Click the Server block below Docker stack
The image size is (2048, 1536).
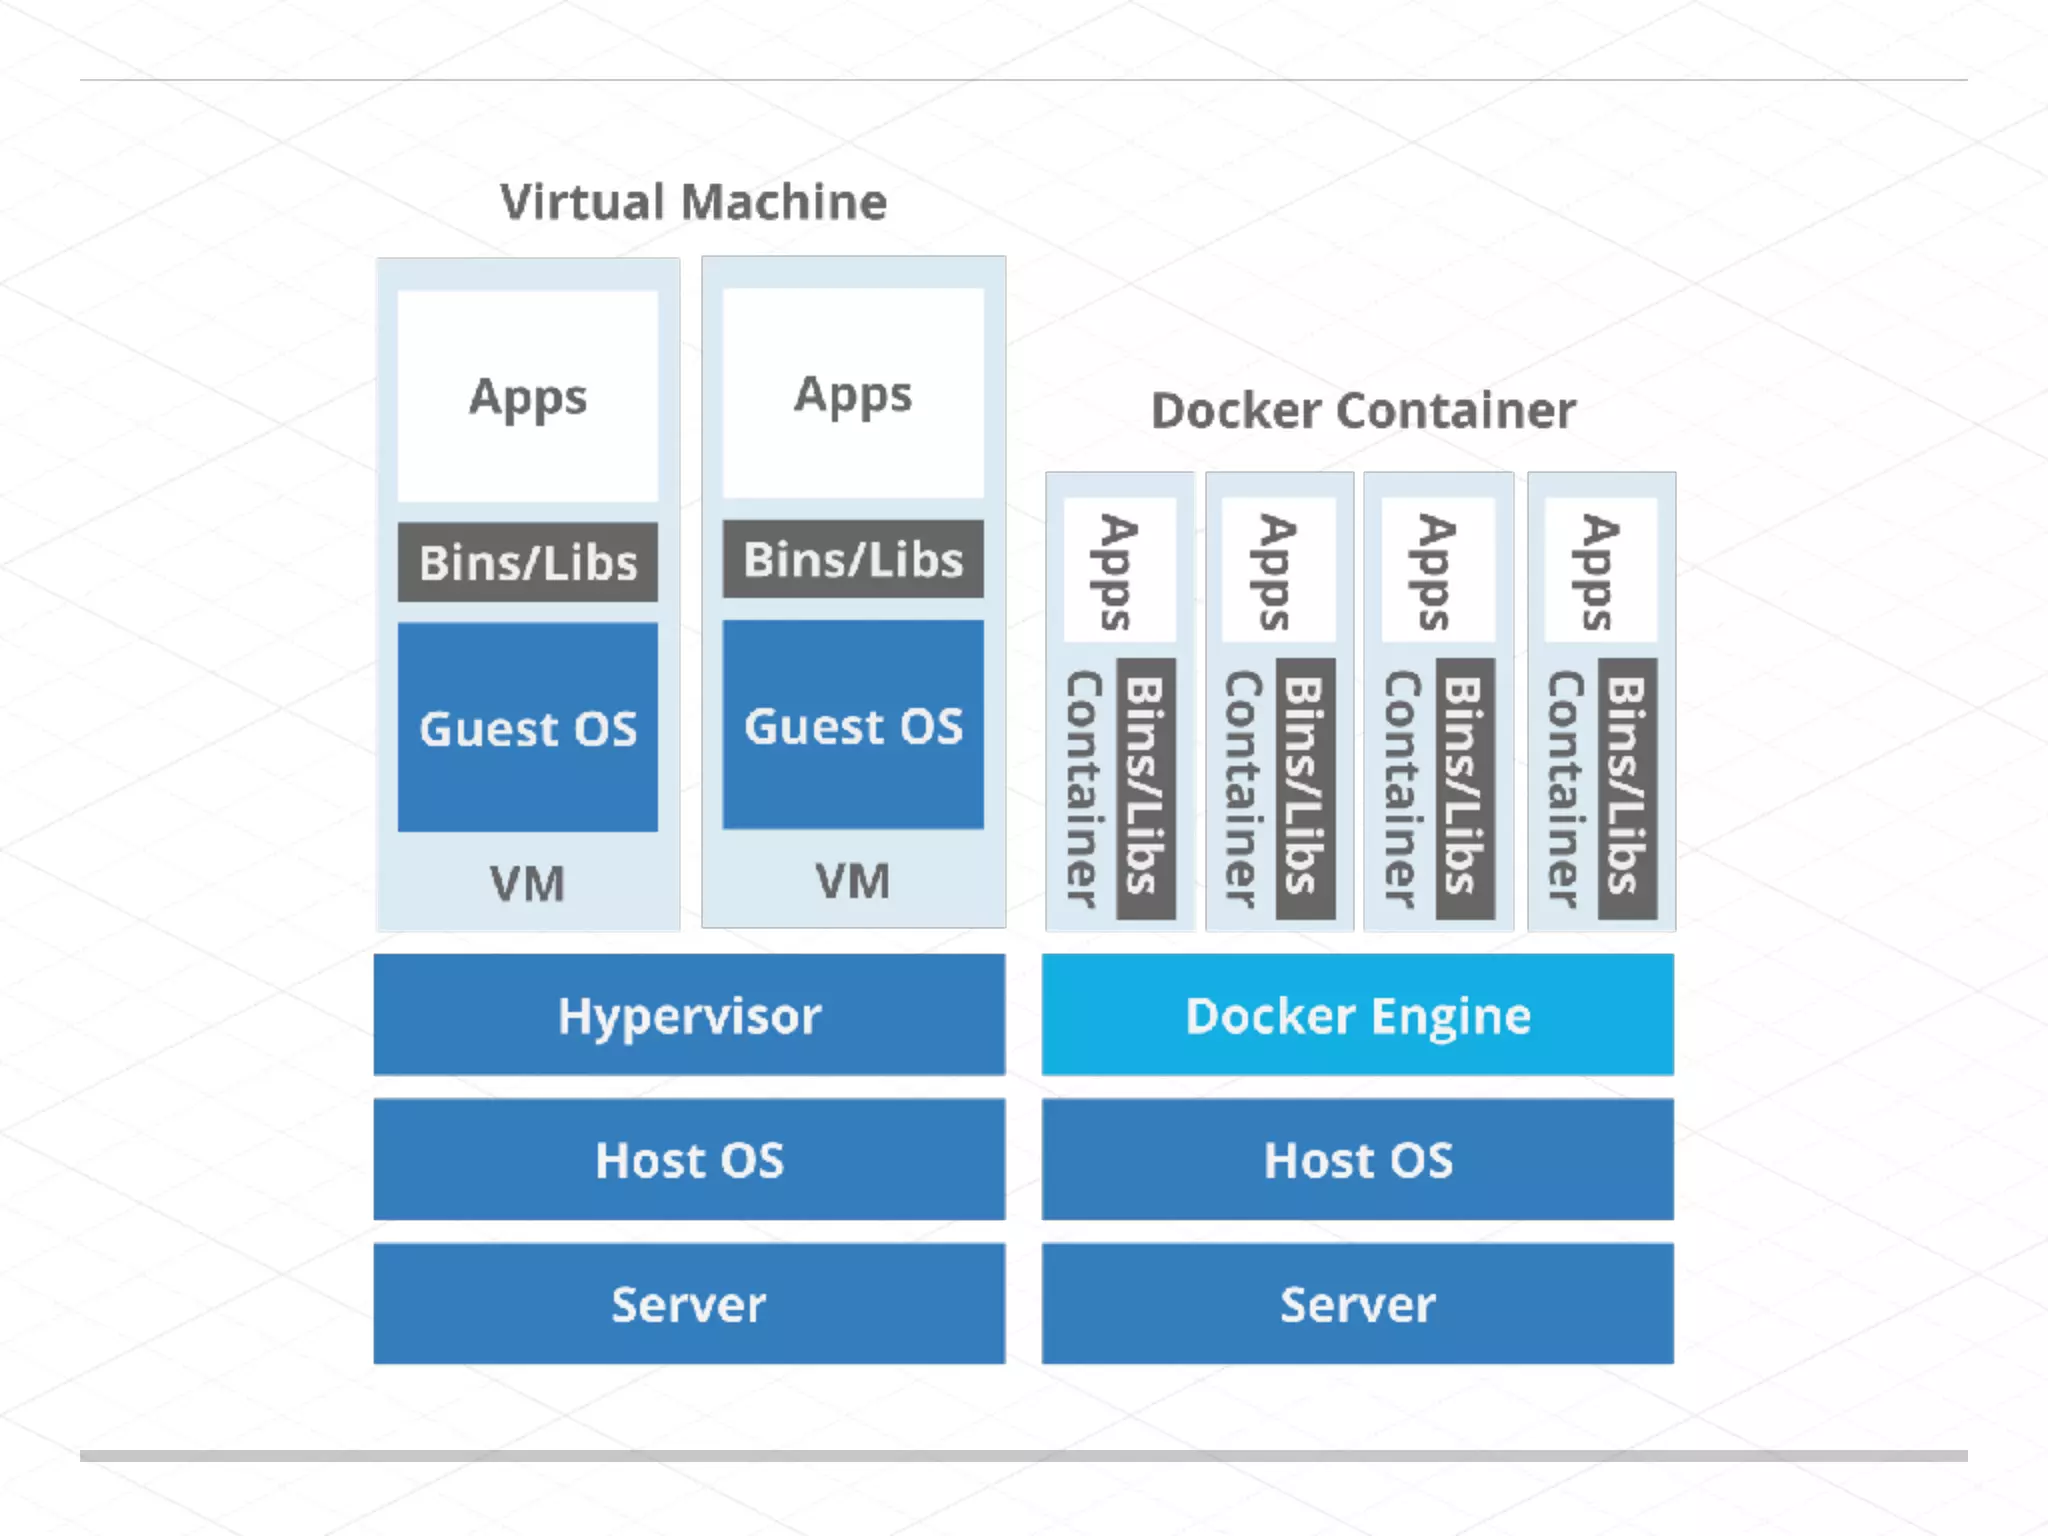tap(1357, 1304)
